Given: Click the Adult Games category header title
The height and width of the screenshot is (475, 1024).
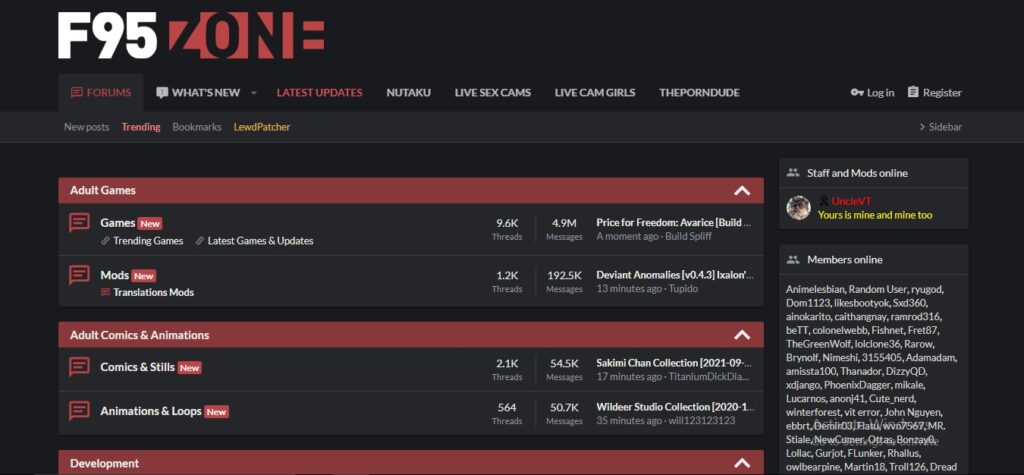Looking at the screenshot, I should [x=103, y=191].
